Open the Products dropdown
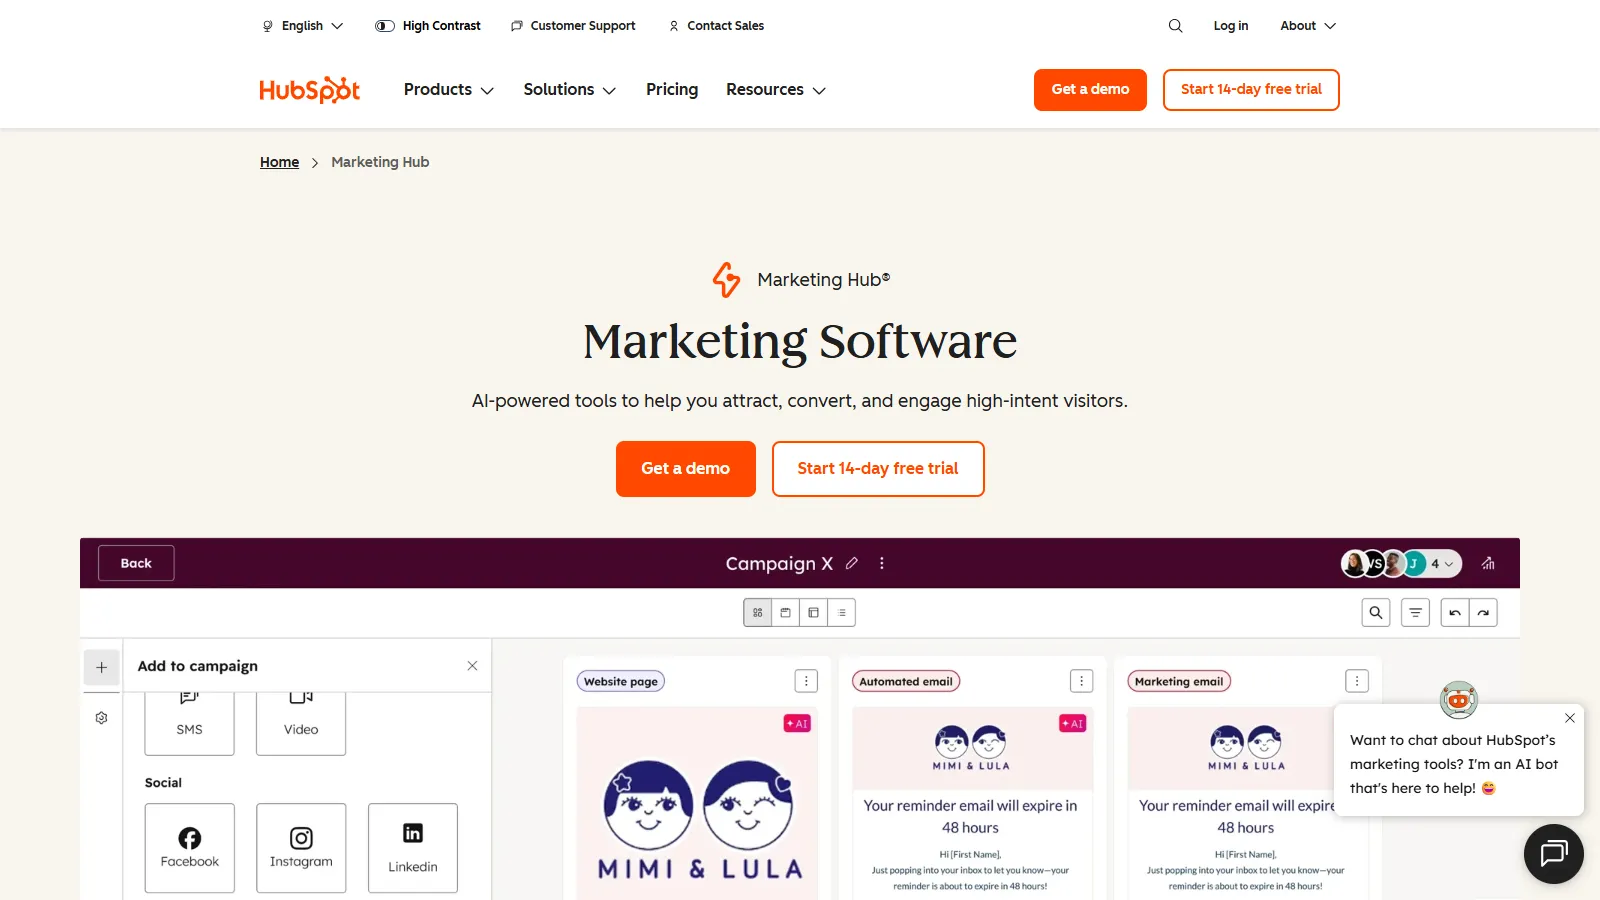The height and width of the screenshot is (900, 1600). [447, 89]
